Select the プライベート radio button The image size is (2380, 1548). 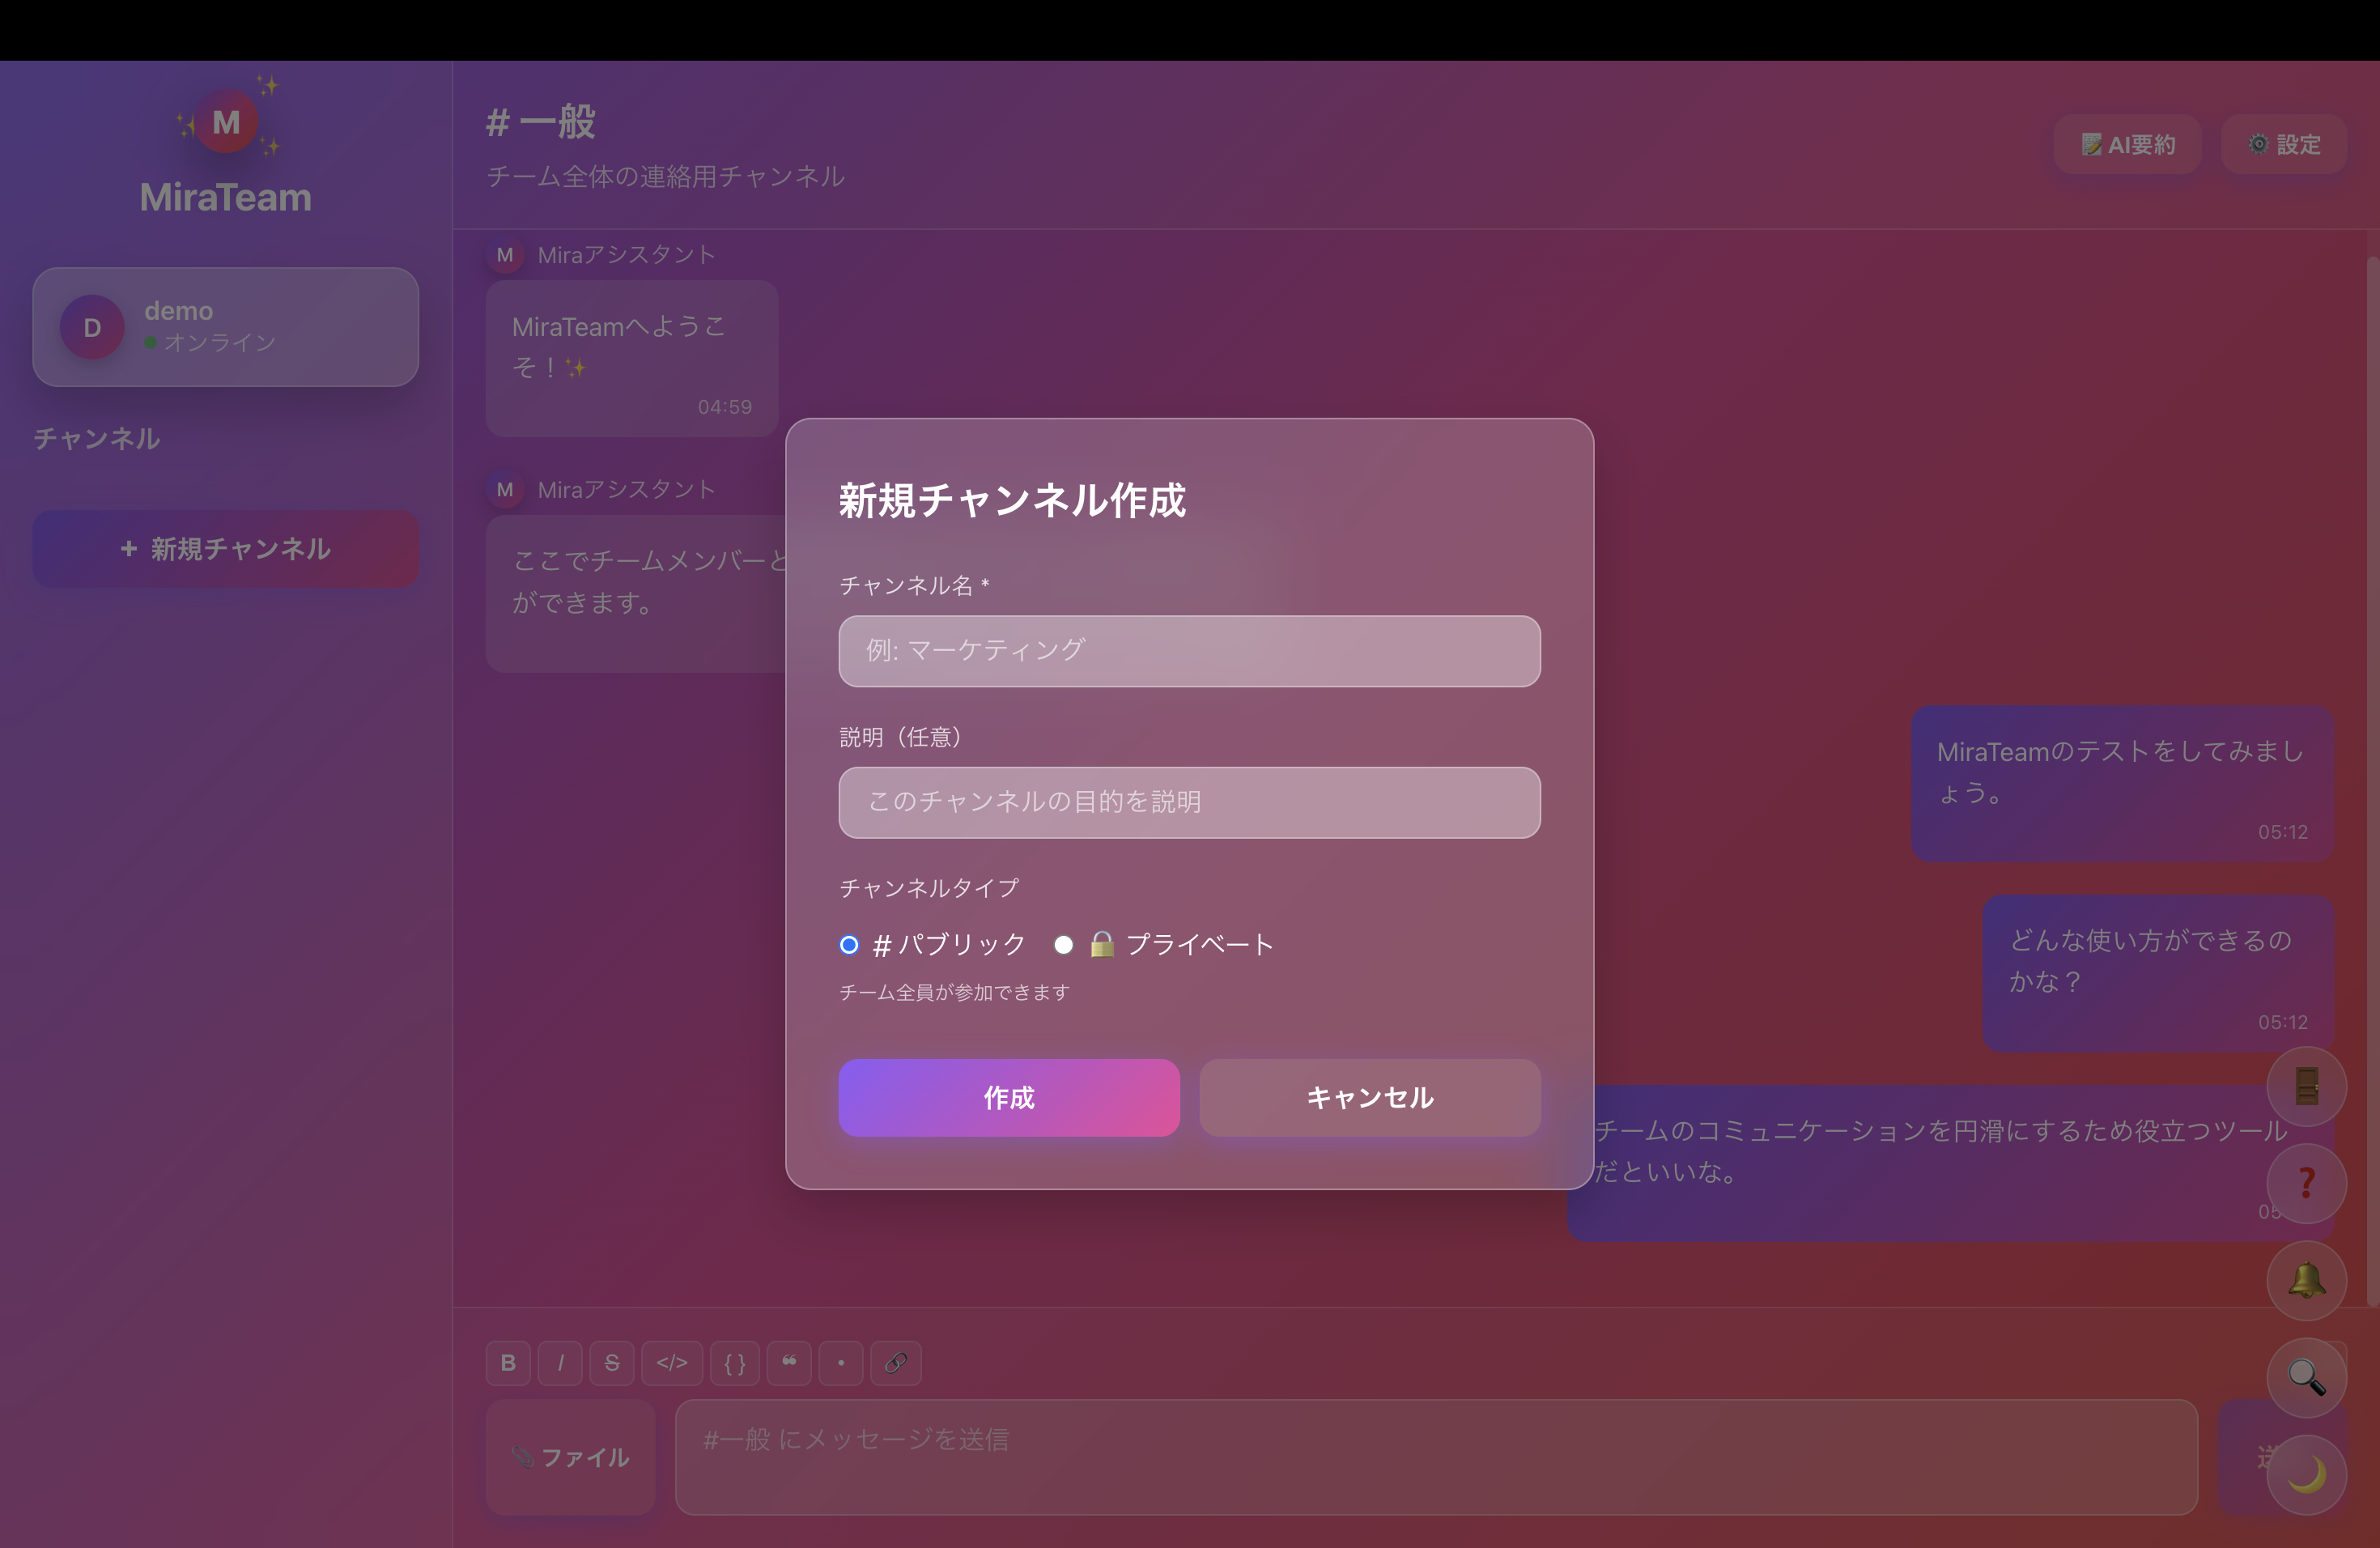pos(1064,945)
